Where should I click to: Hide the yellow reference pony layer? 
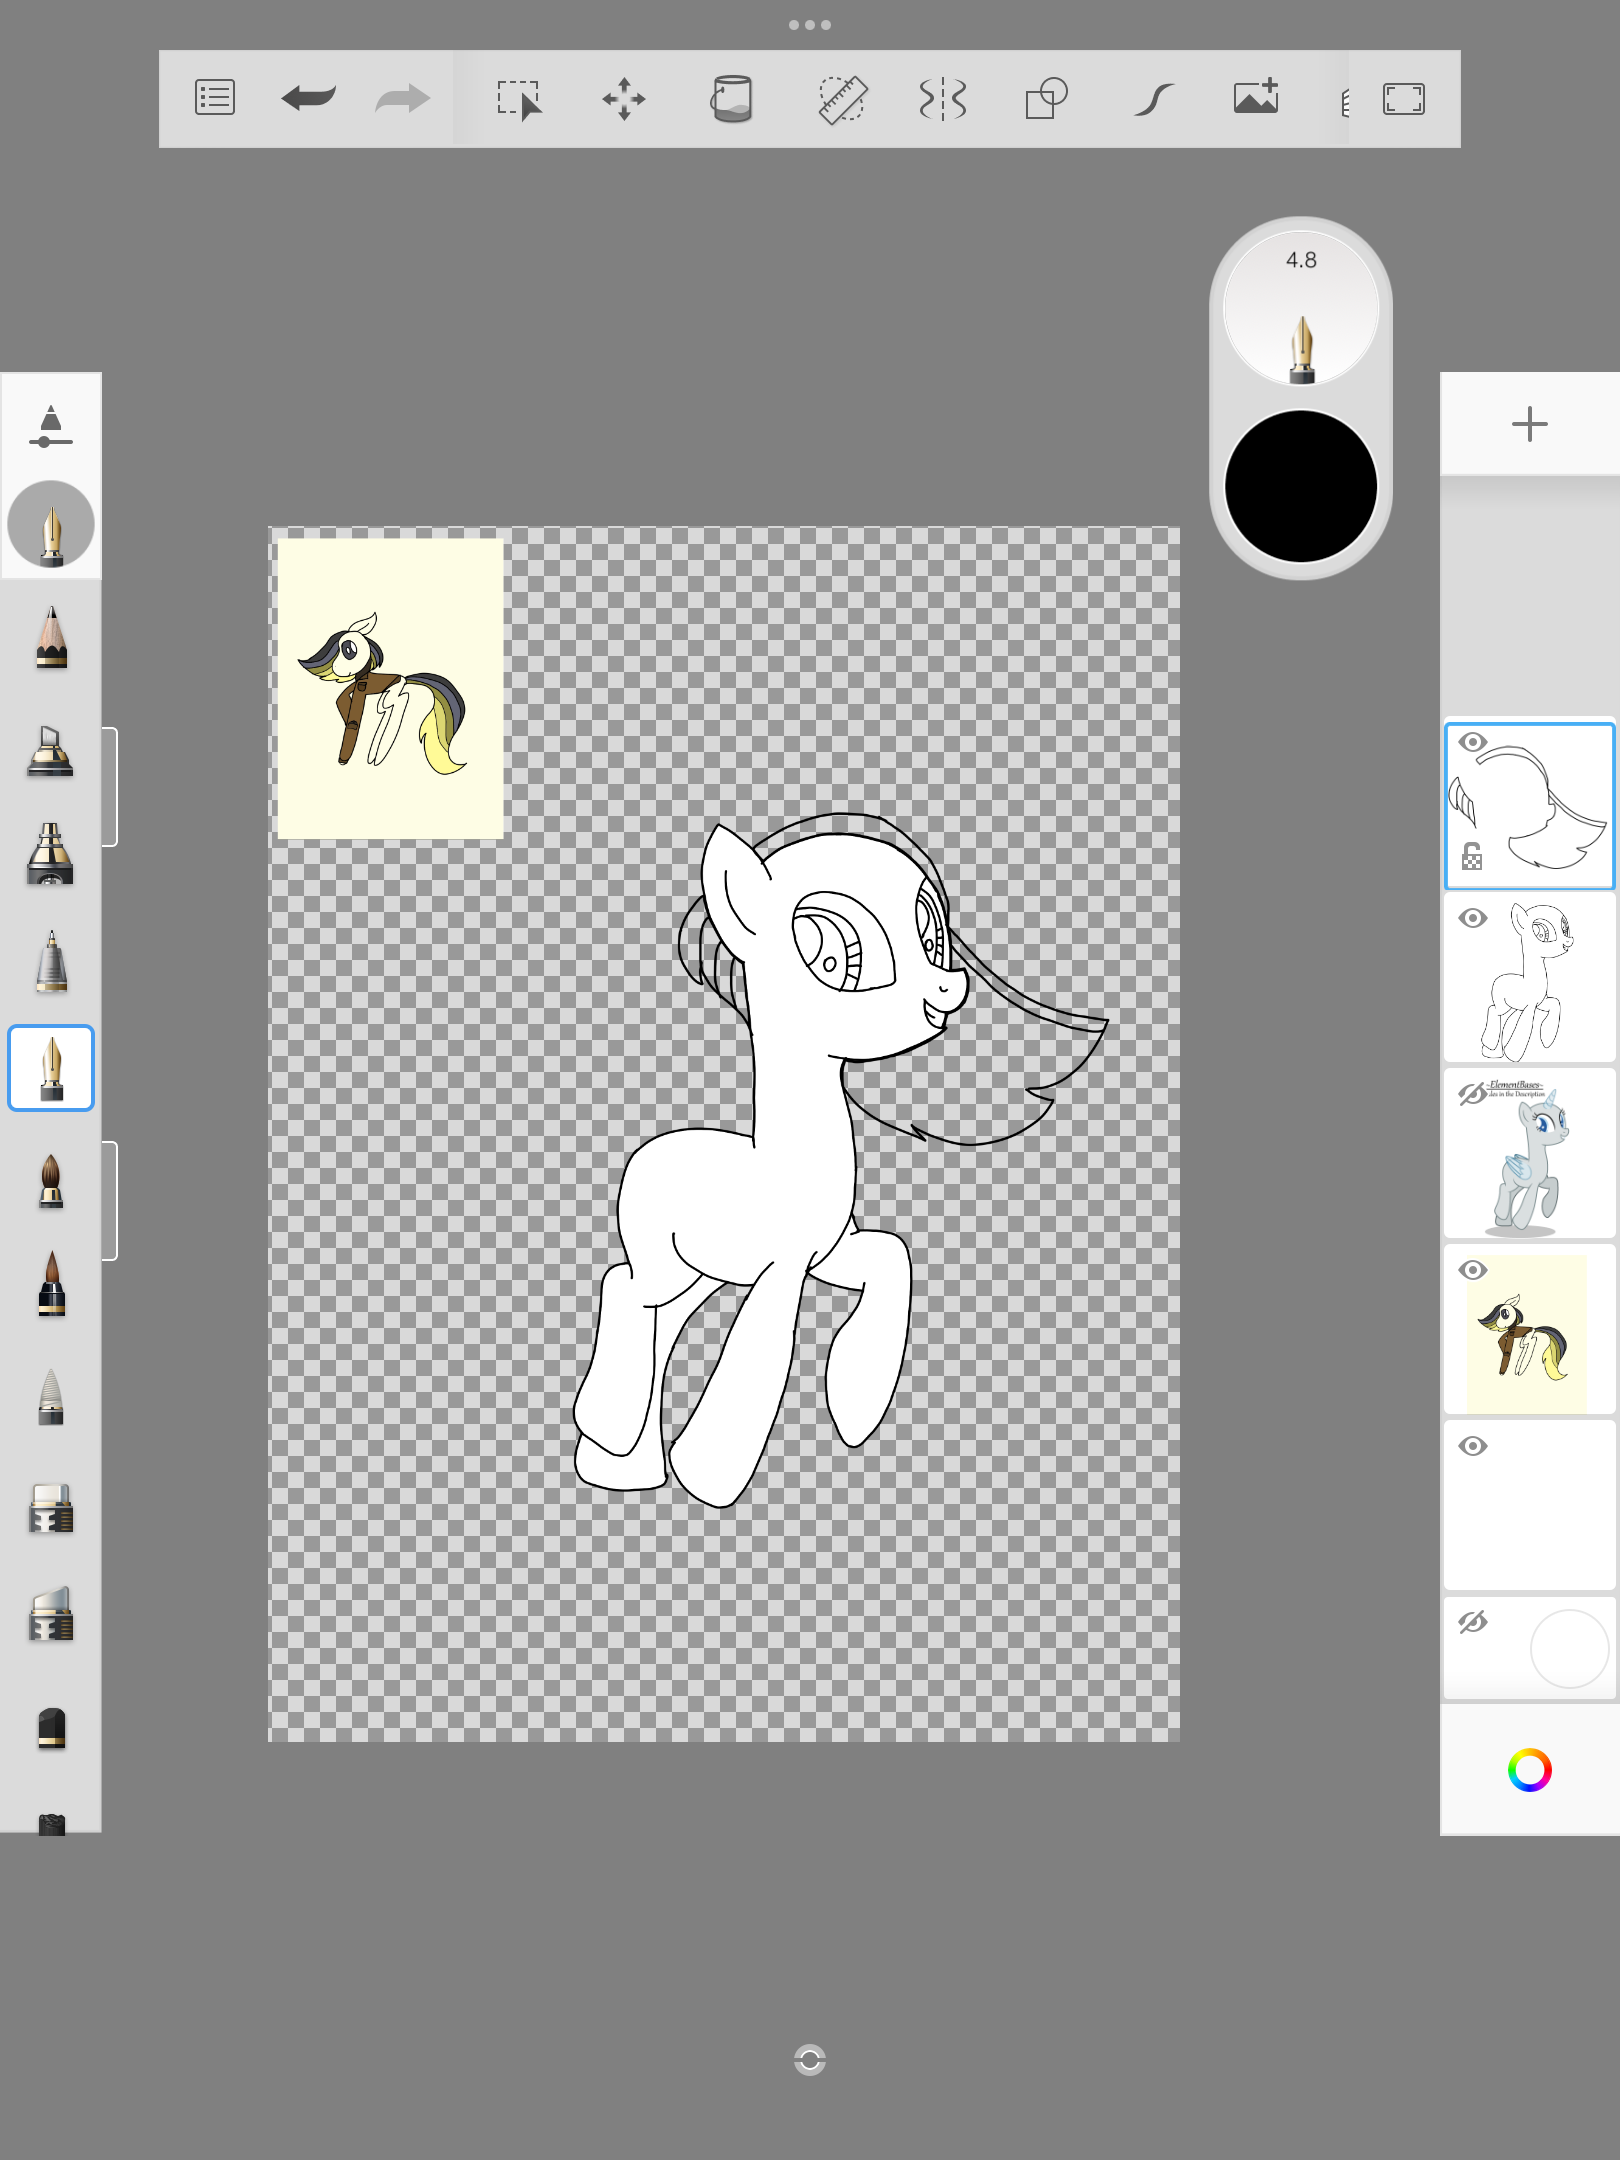(1472, 1270)
